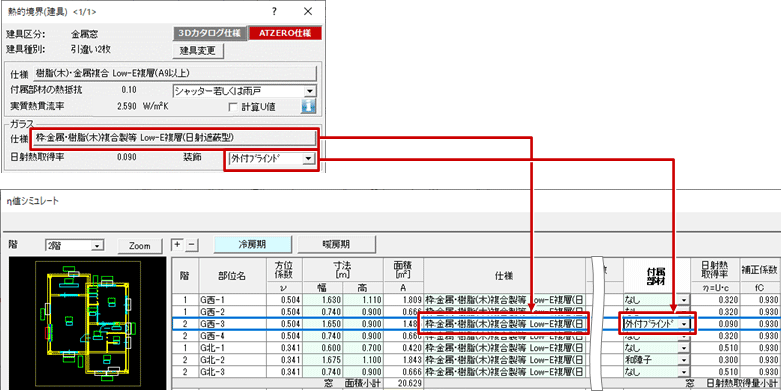Click height cell 1.110 in G西-1 row
Screen dimensions: 781x391
pos(363,300)
